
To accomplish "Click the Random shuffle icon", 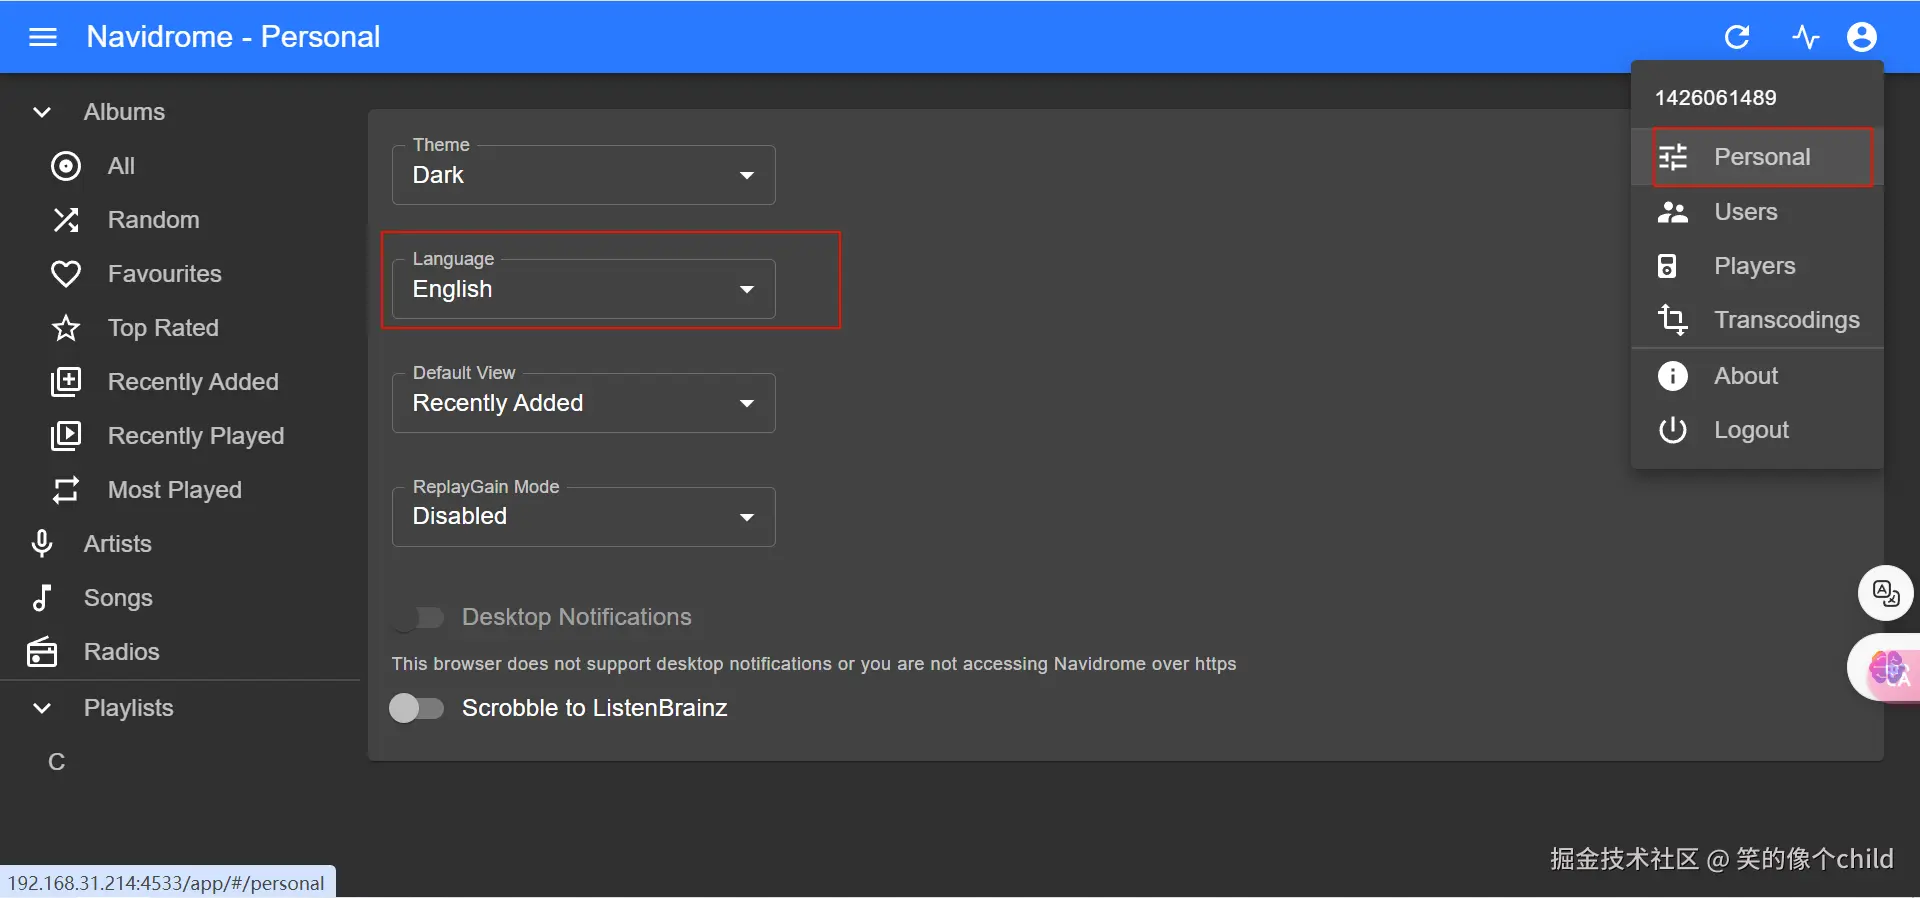I will coord(66,220).
